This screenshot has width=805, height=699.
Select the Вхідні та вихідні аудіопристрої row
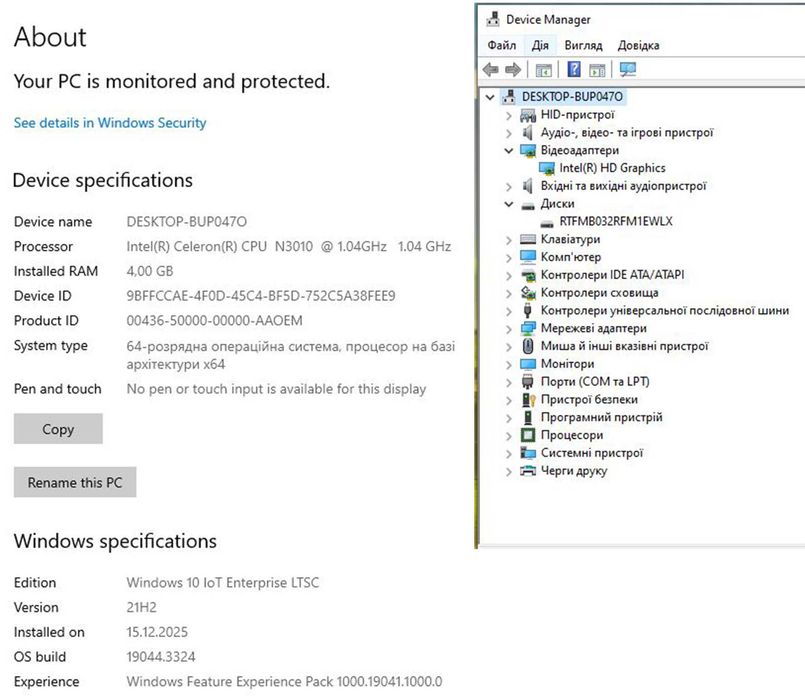(623, 186)
